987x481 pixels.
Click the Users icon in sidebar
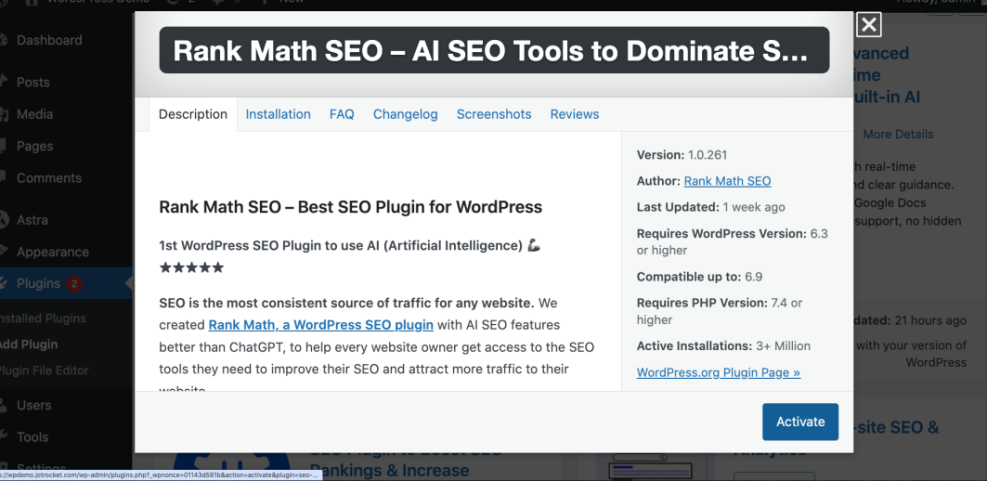pos(4,405)
